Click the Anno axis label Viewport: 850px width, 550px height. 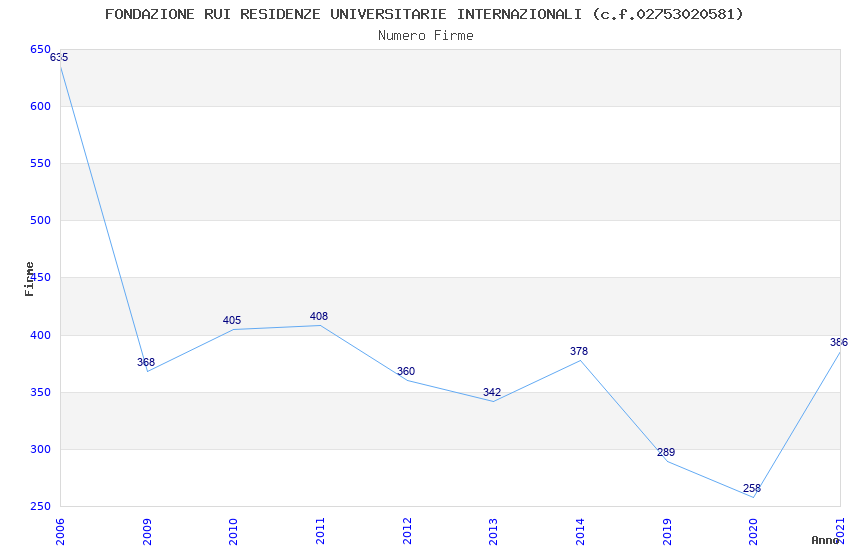[825, 540]
